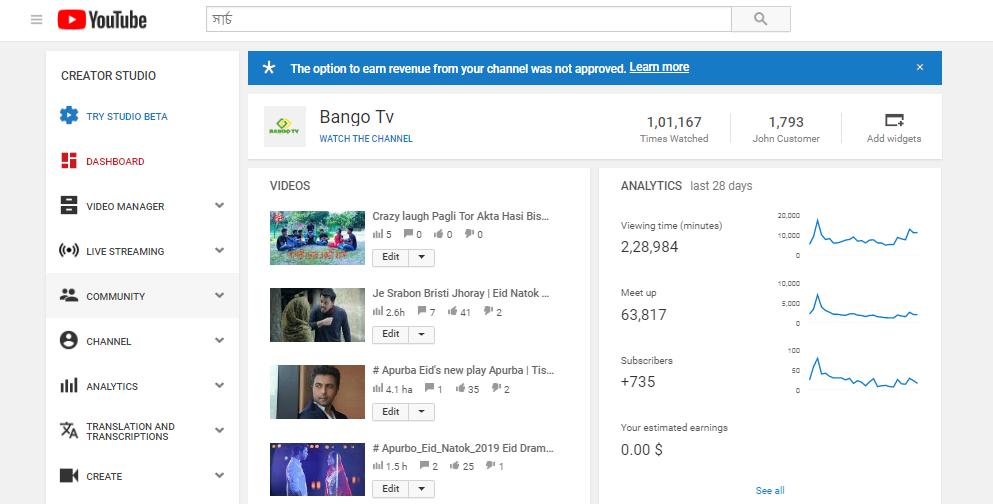Screen dimensions: 993x504
Task: Edit the Apurba Eid's new play video
Action: click(x=391, y=412)
